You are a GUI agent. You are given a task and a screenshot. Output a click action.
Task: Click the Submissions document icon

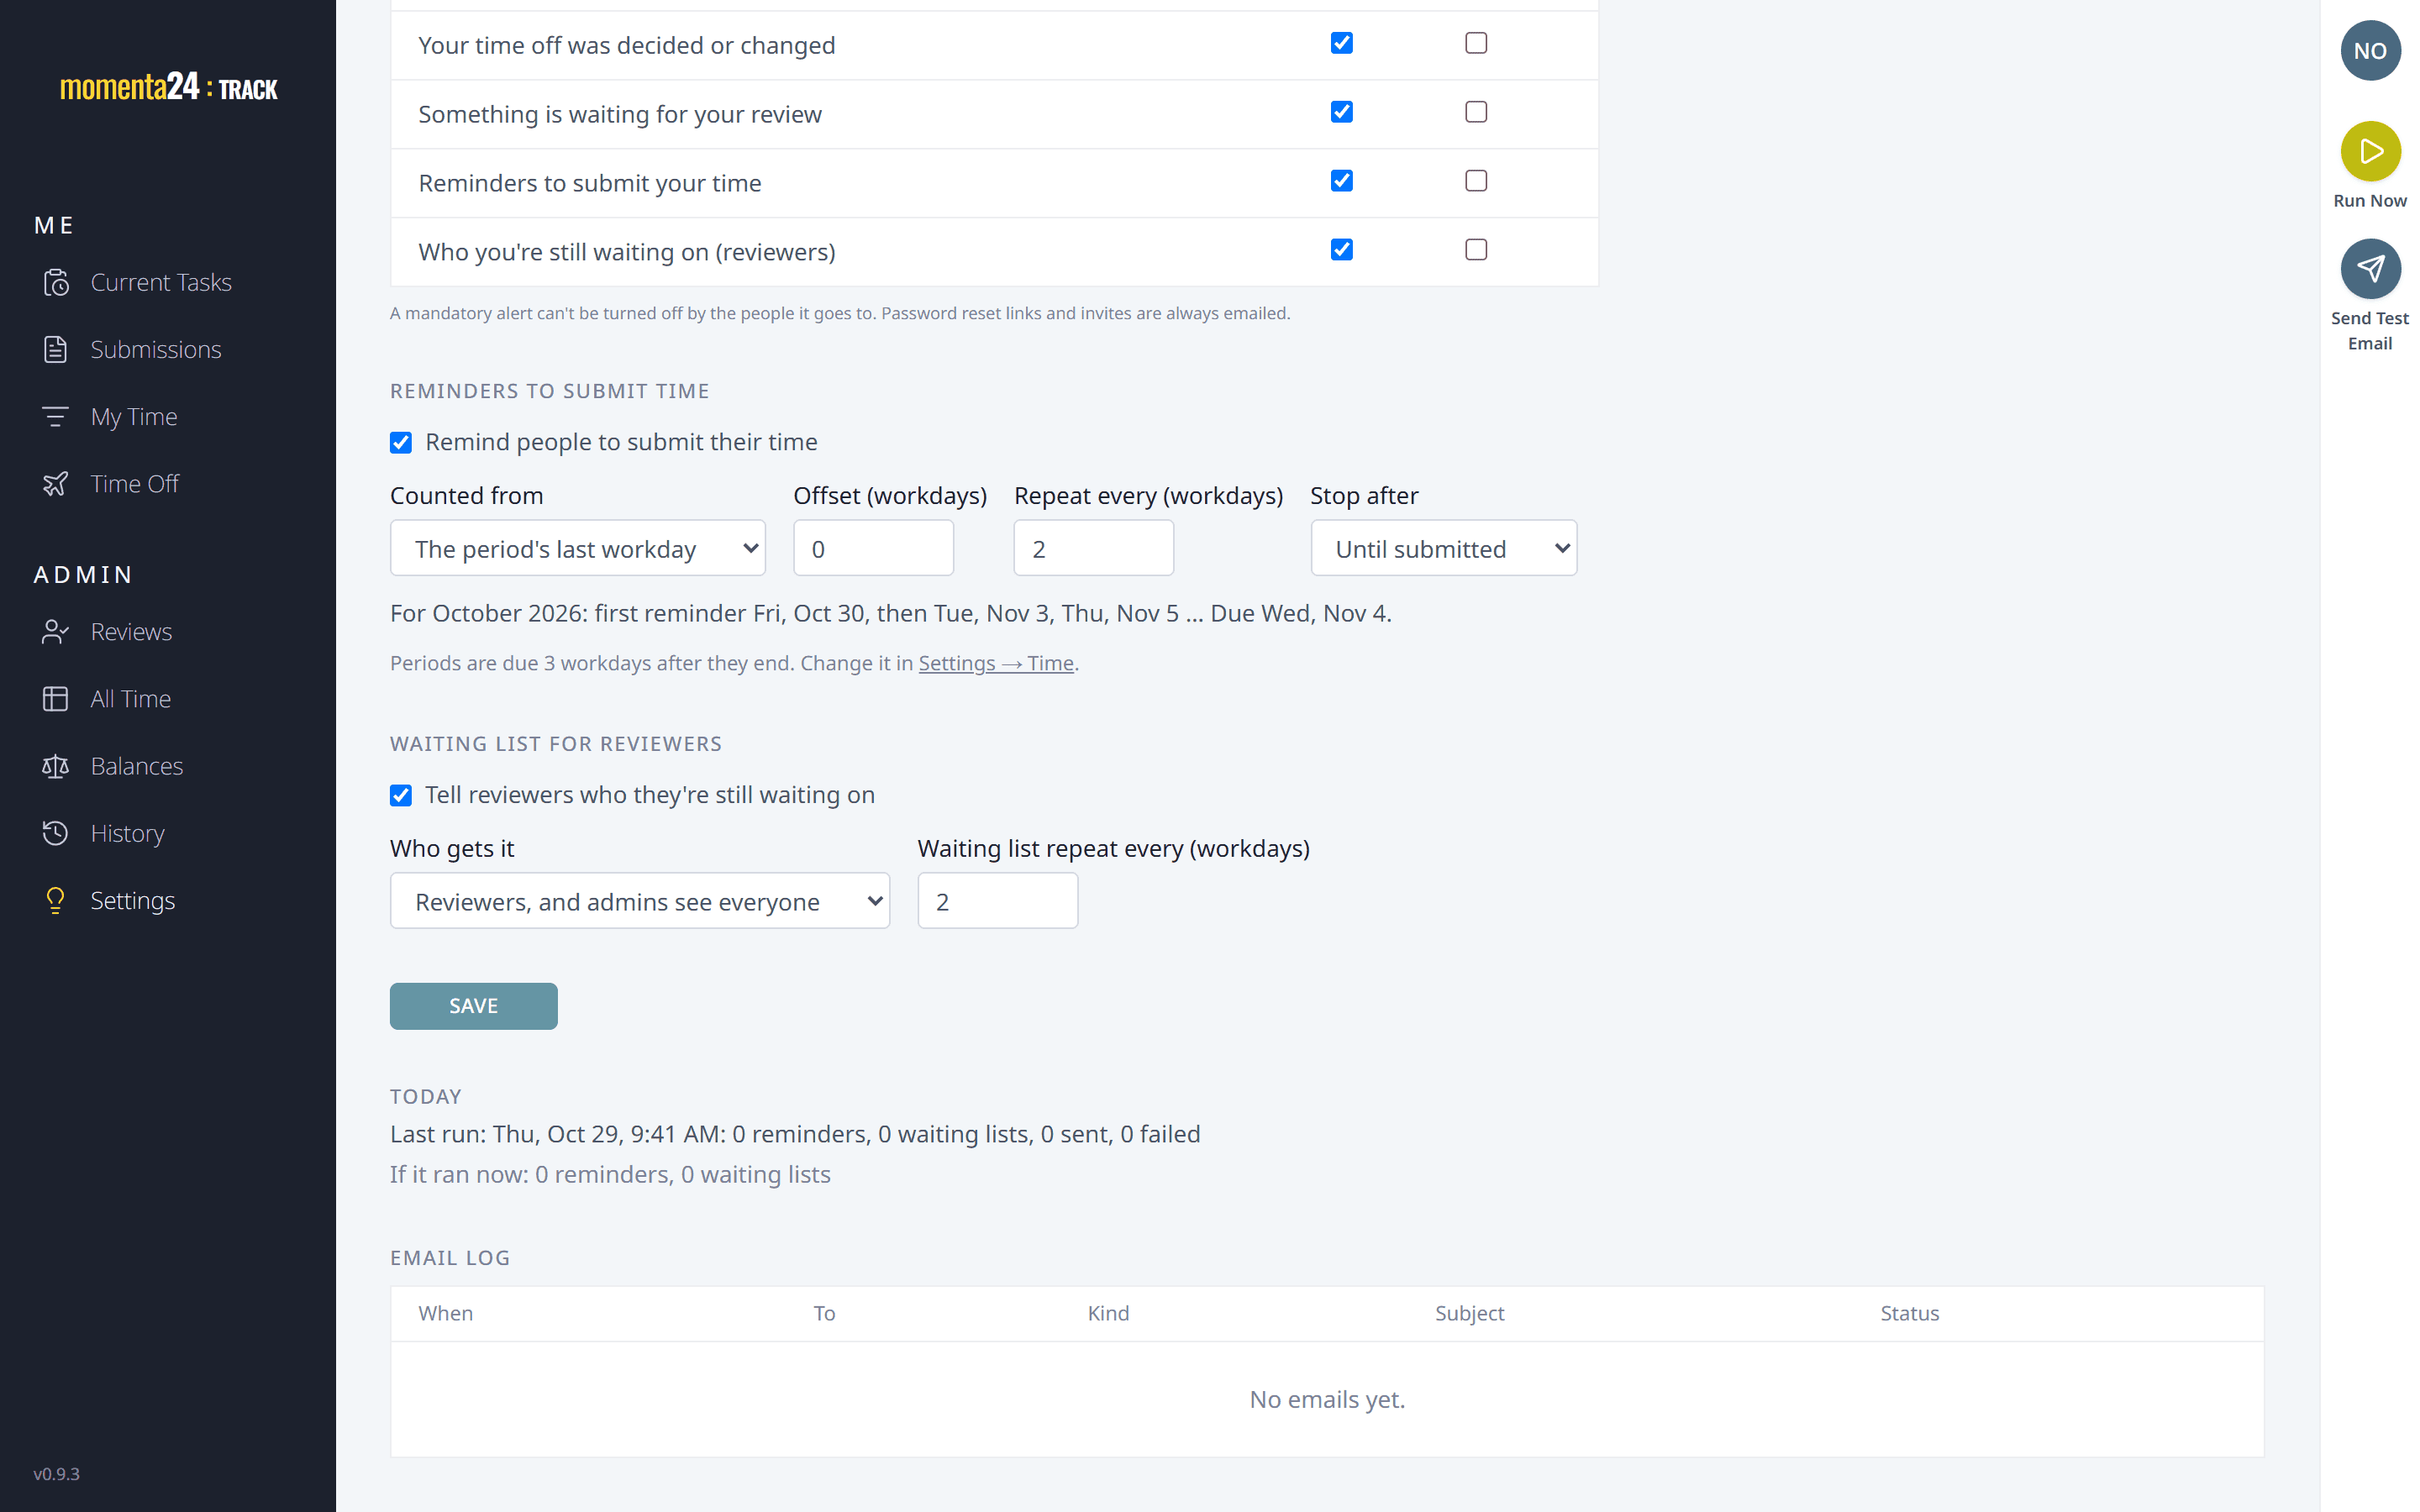pos(55,350)
